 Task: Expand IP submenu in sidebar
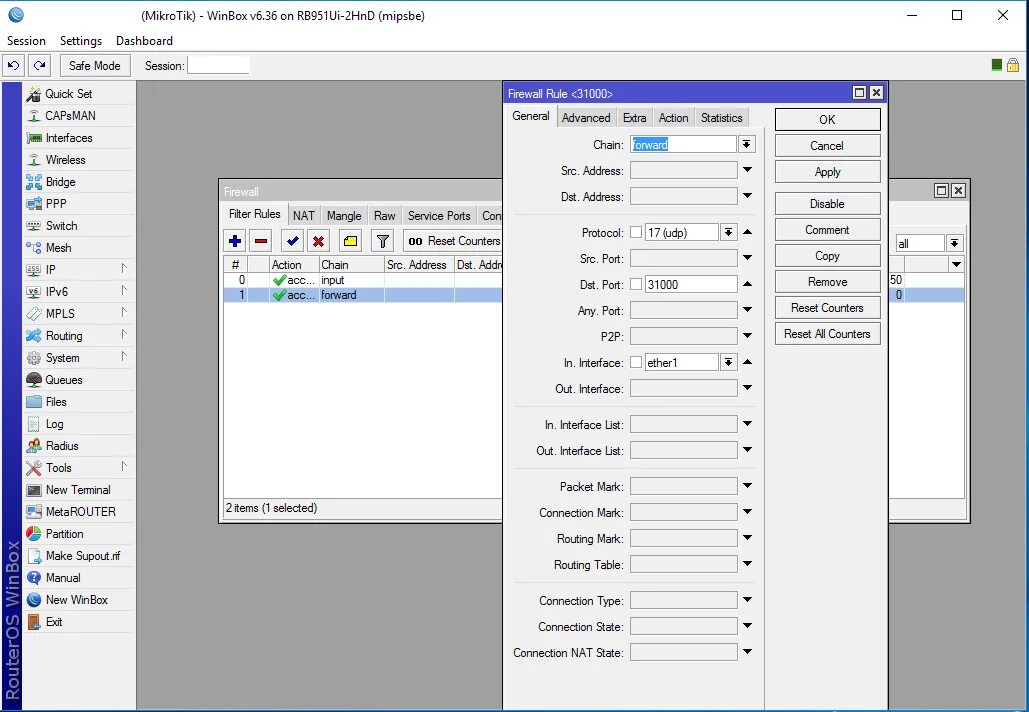coord(79,270)
